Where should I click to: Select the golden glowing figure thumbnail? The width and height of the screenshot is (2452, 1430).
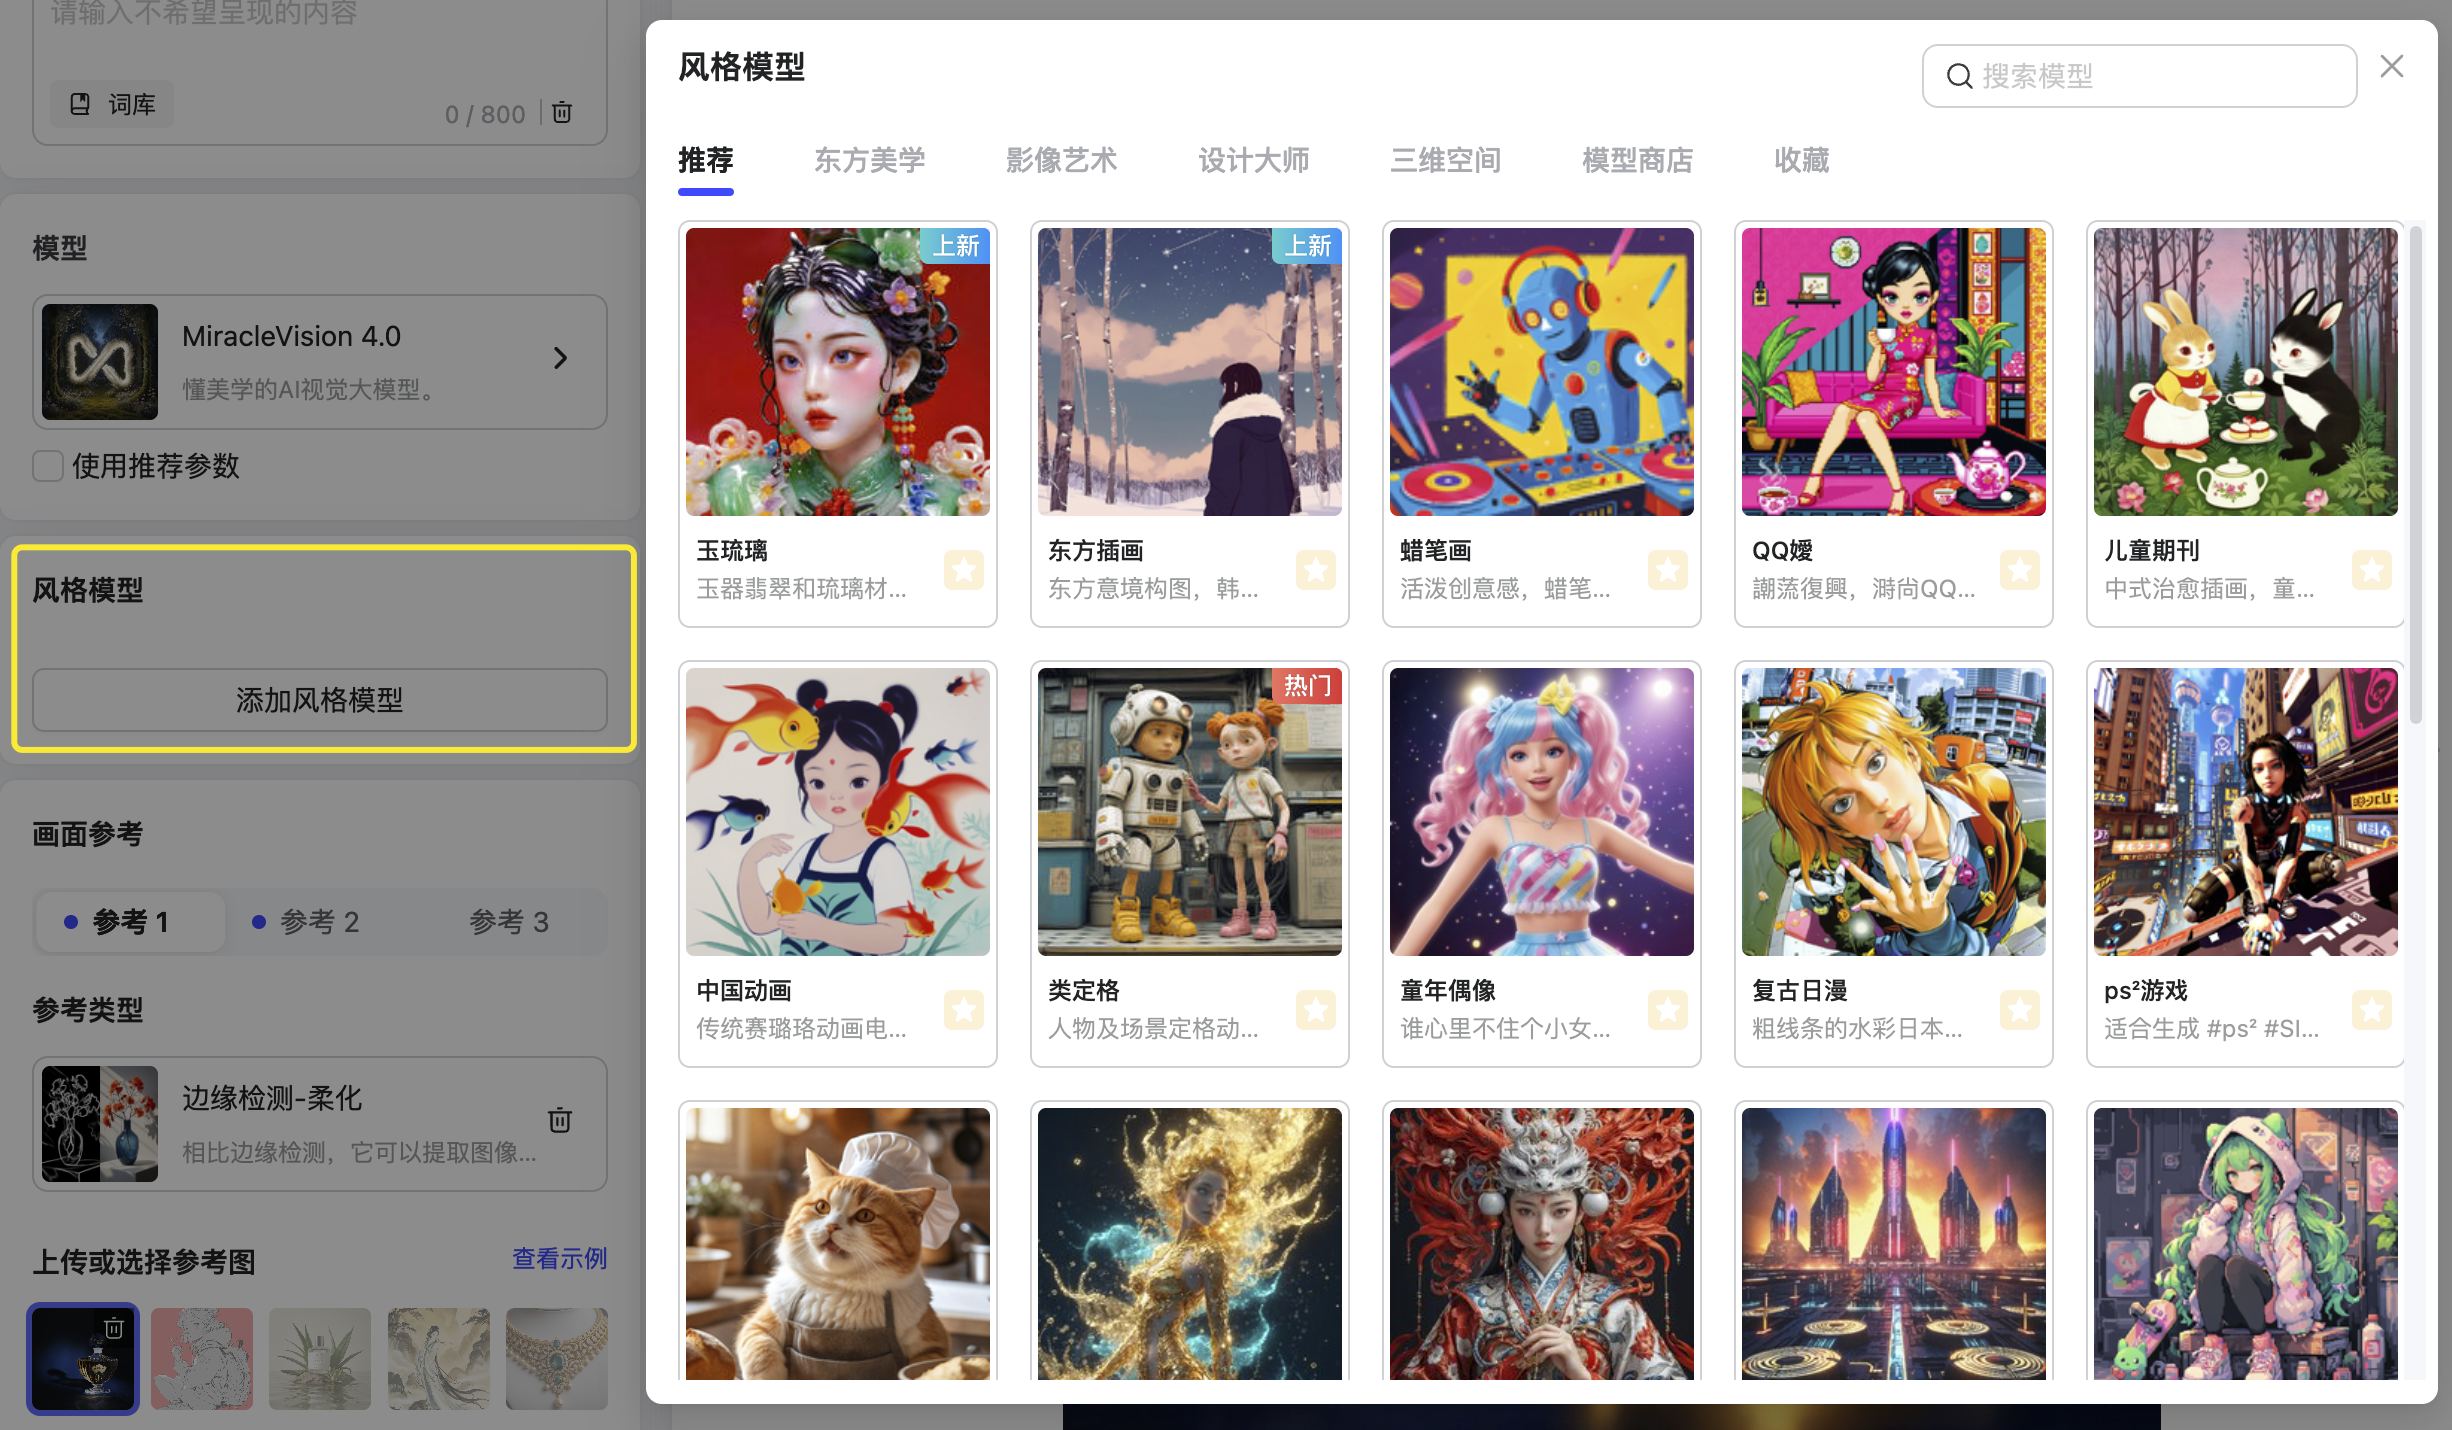(1190, 1244)
